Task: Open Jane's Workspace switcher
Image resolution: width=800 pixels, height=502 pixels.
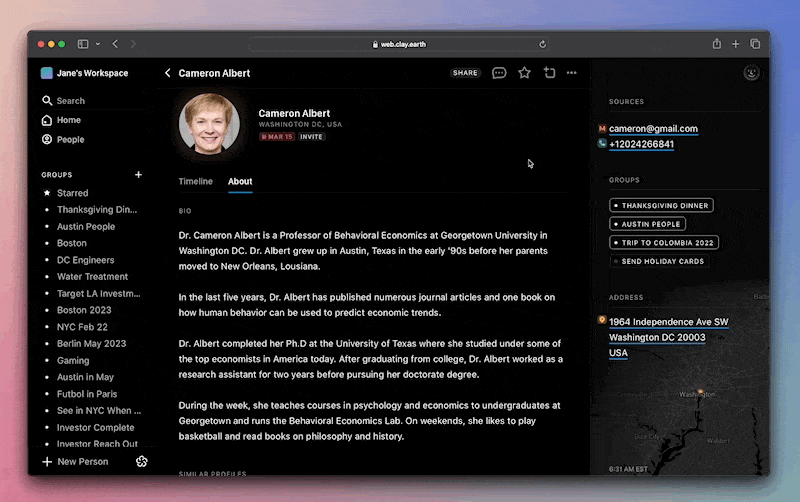Action: click(85, 73)
